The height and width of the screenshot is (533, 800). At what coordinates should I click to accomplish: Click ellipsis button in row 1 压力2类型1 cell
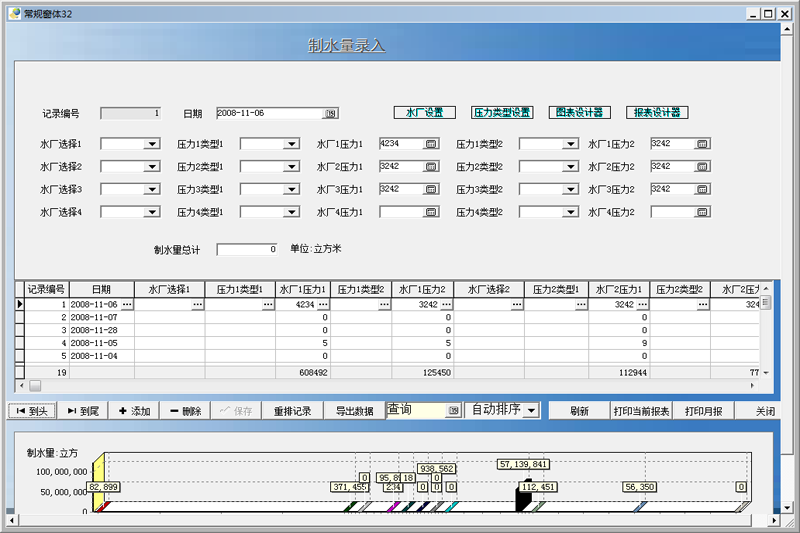(581, 304)
